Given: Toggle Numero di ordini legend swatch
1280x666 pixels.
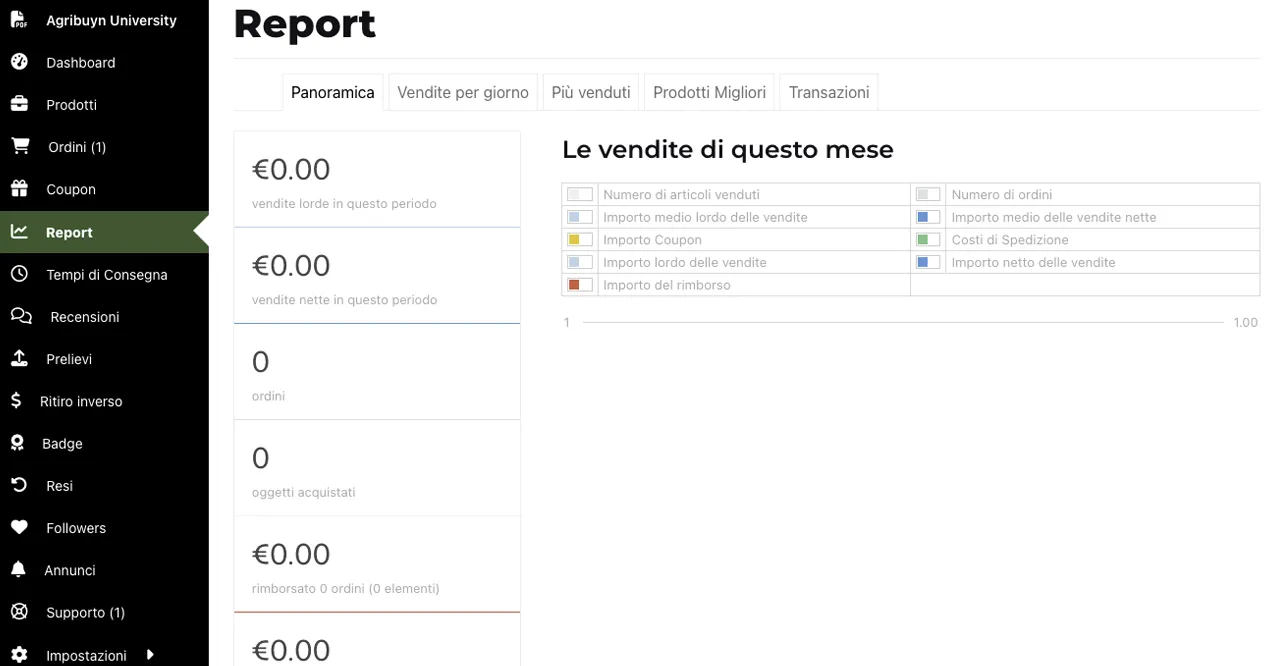Looking at the screenshot, I should pos(928,194).
